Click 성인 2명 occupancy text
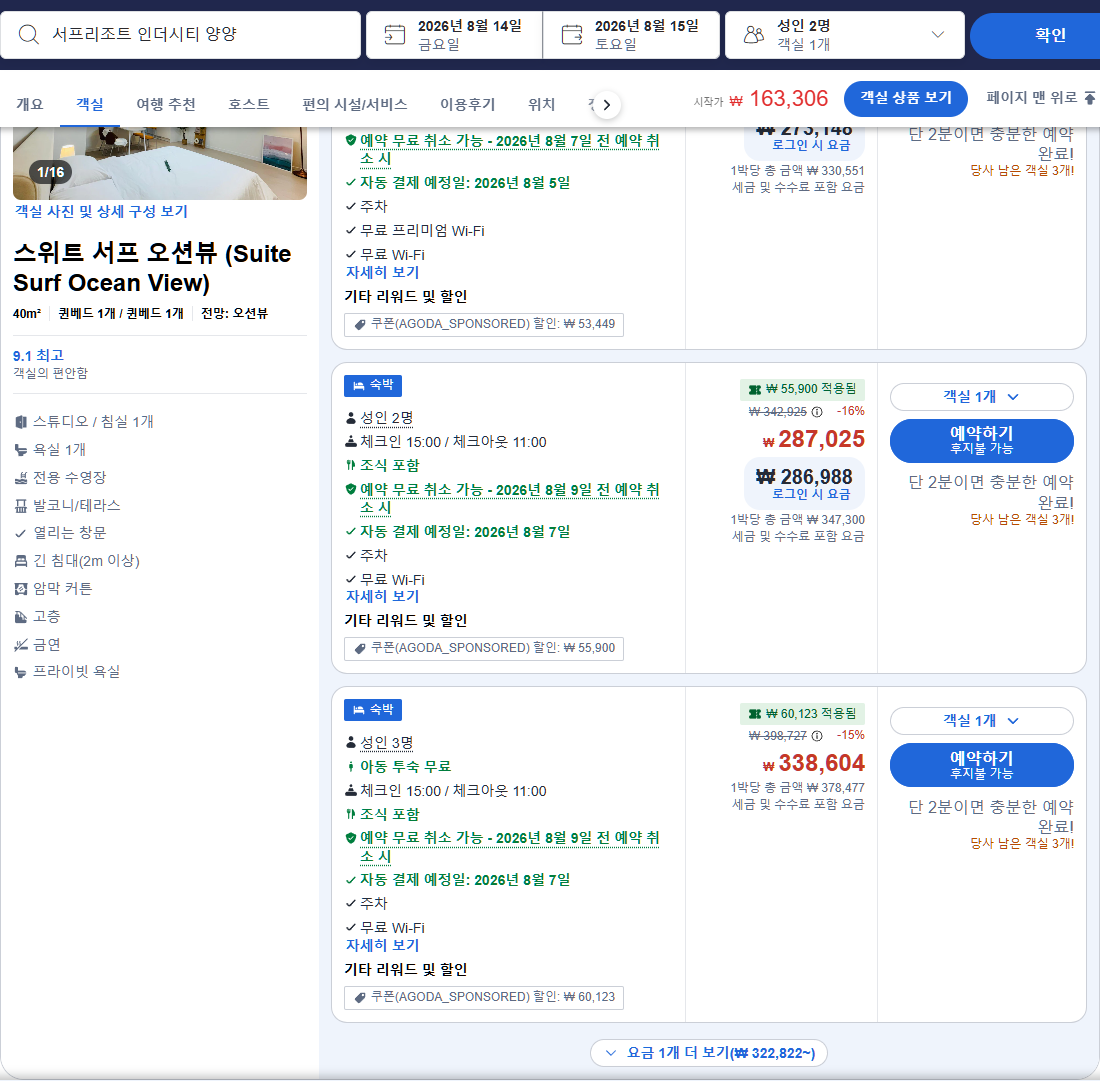Screen dimensions: 1100x1081 pos(387,418)
